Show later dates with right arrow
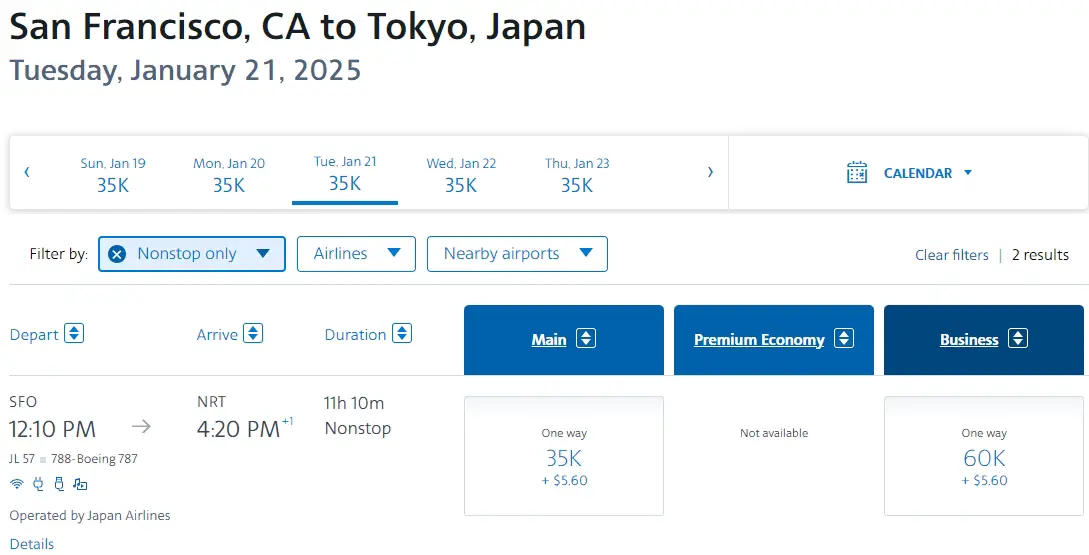This screenshot has height=555, width=1089. point(710,172)
